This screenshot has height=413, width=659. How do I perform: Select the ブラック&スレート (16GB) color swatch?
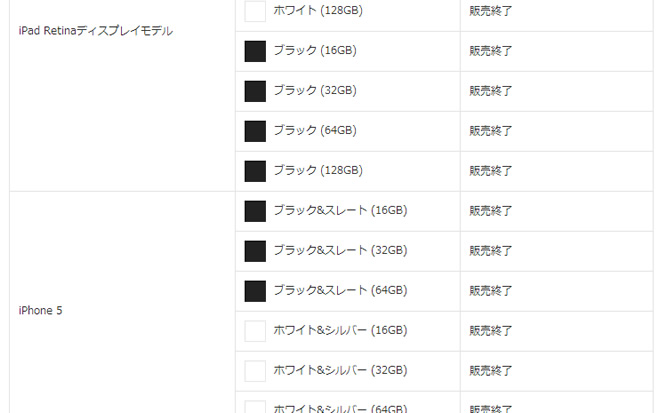pyautogui.click(x=255, y=211)
